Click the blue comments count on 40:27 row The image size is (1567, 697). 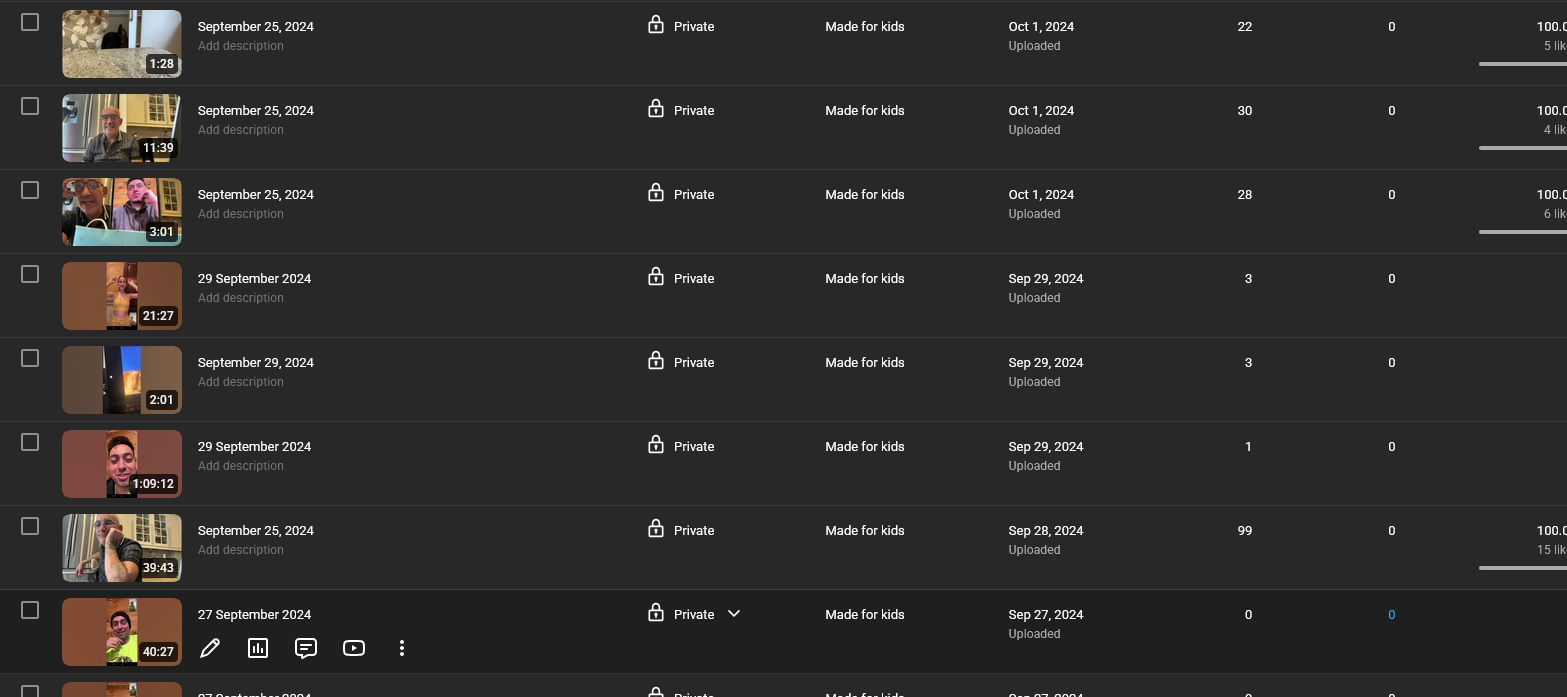pos(1391,615)
